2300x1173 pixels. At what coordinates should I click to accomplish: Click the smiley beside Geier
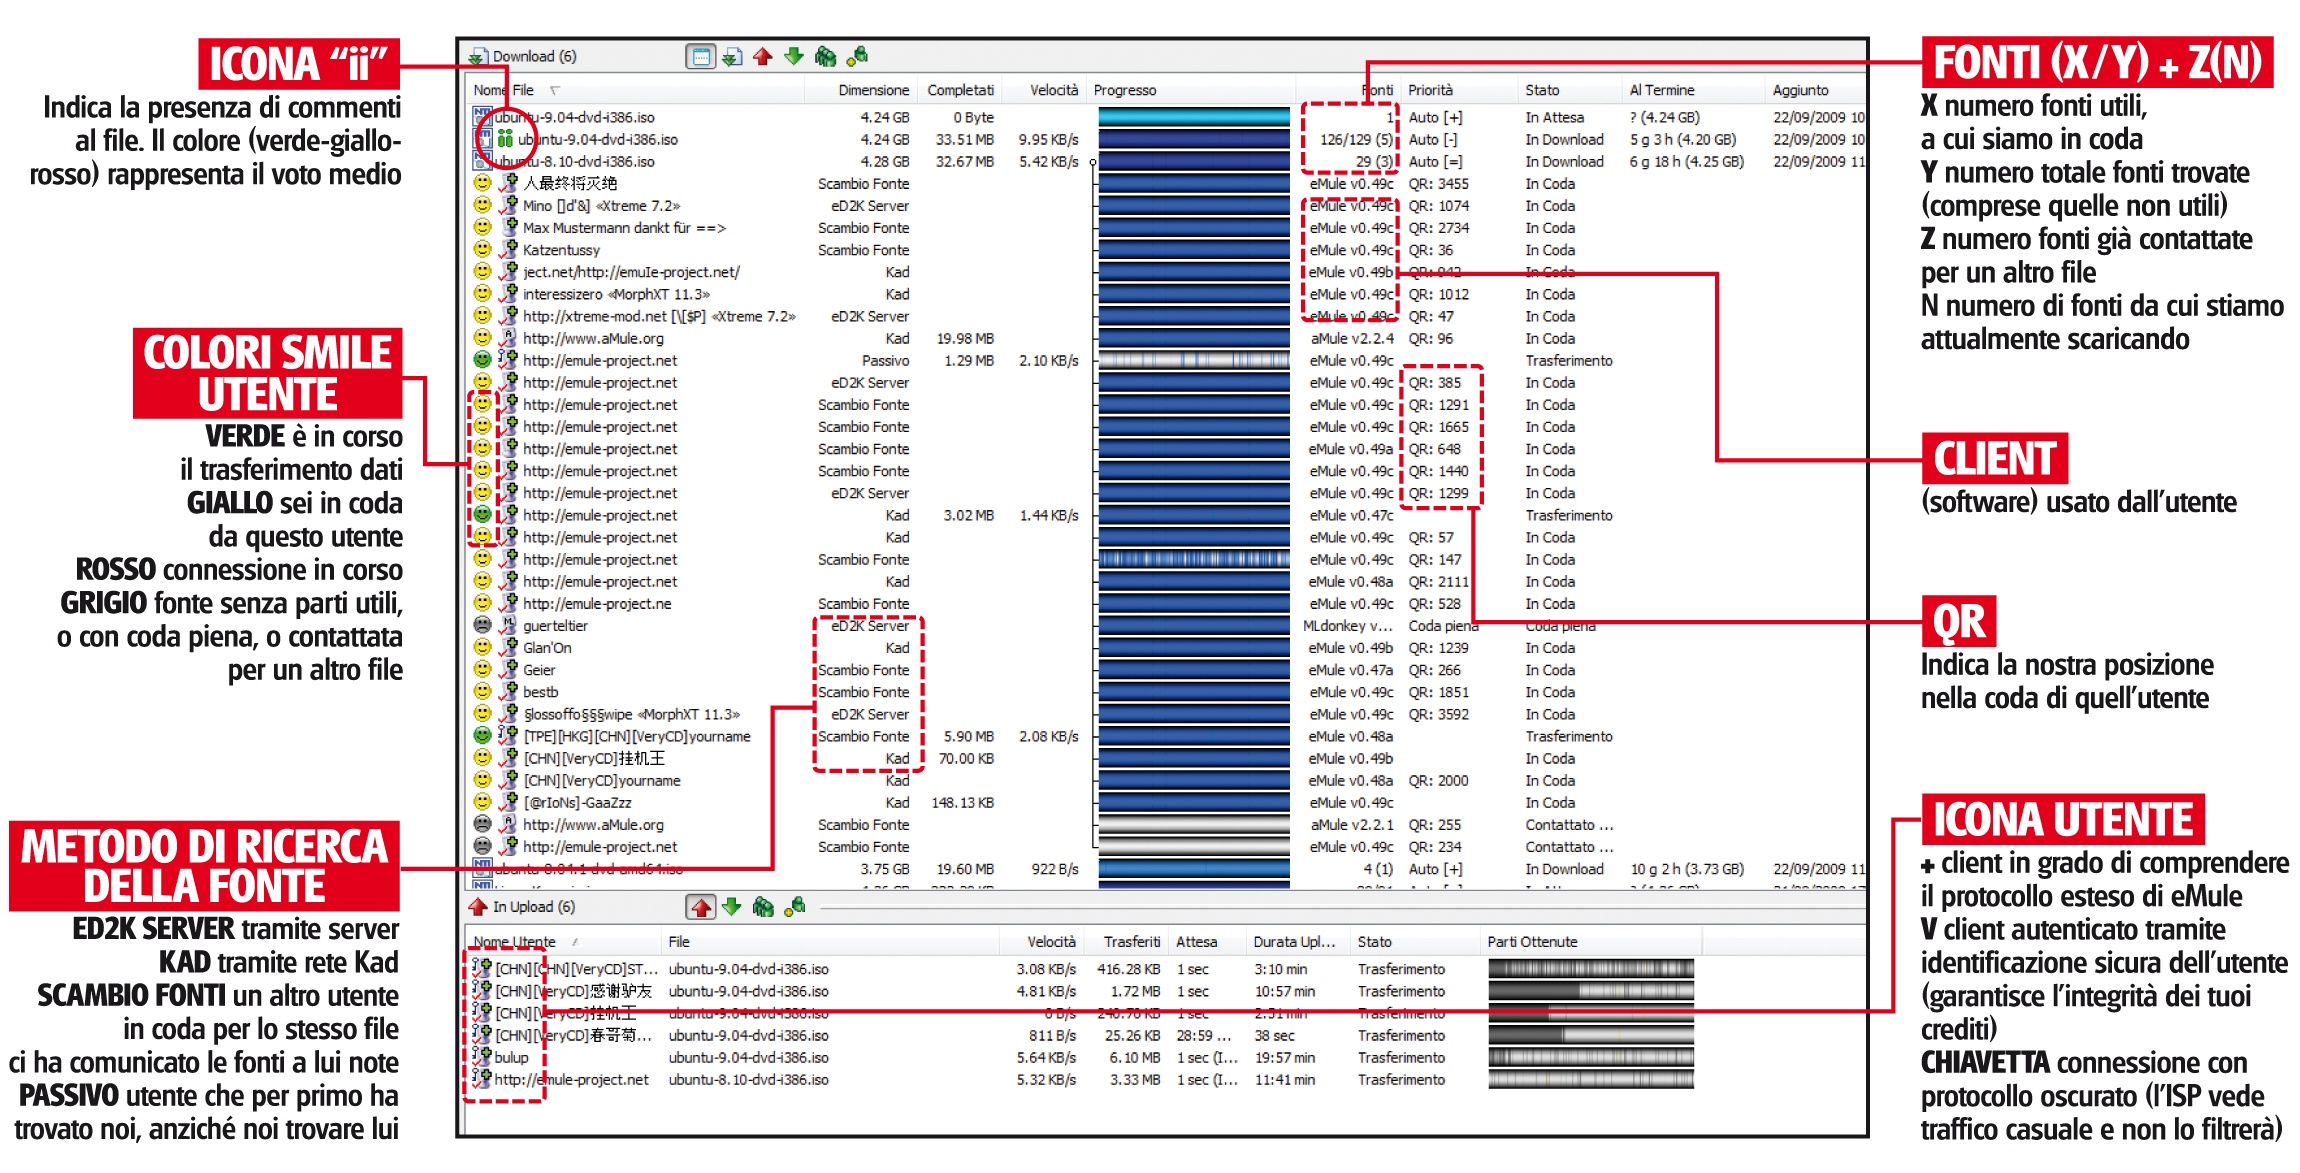tap(482, 669)
